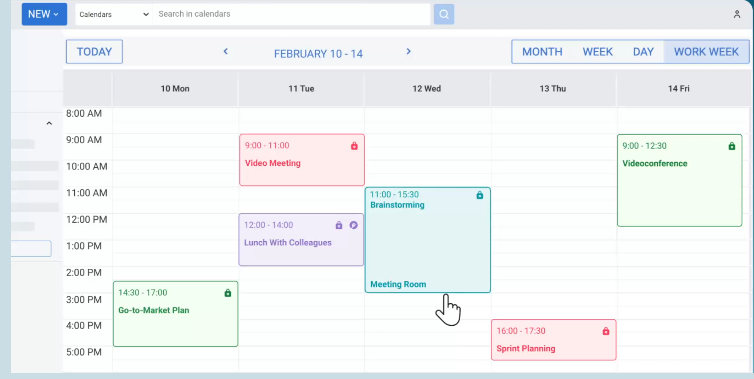Switch to WEEK view
This screenshot has width=754, height=379.
(x=598, y=52)
